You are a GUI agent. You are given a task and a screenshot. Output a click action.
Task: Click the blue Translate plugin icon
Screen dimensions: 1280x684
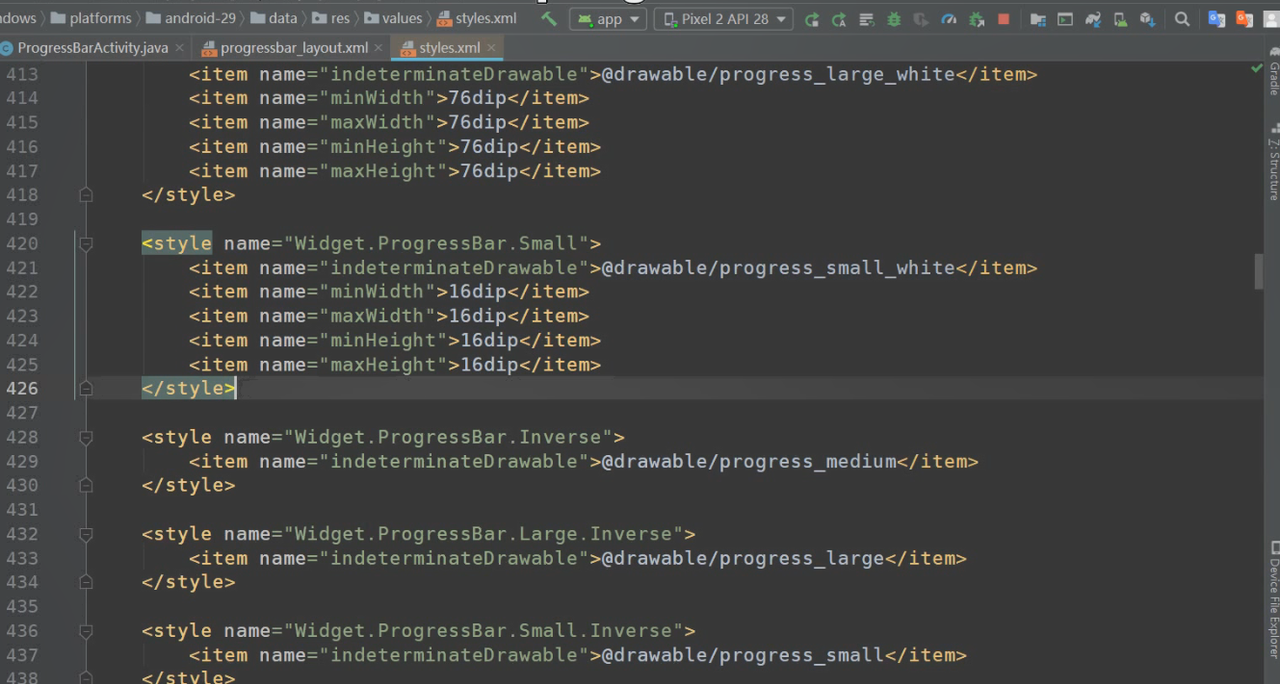point(1217,19)
